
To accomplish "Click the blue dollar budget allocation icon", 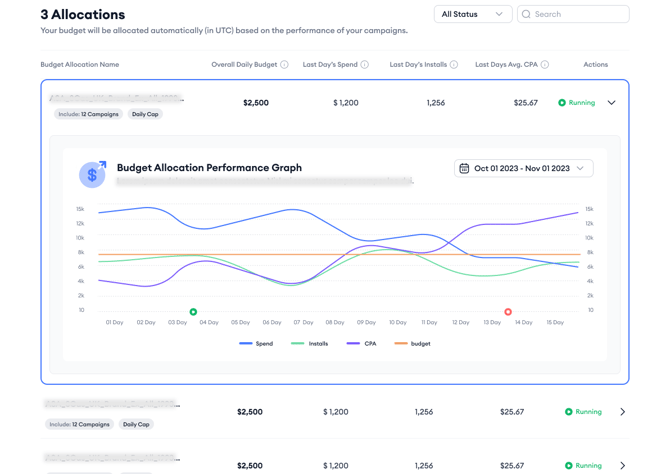I will coord(92,174).
